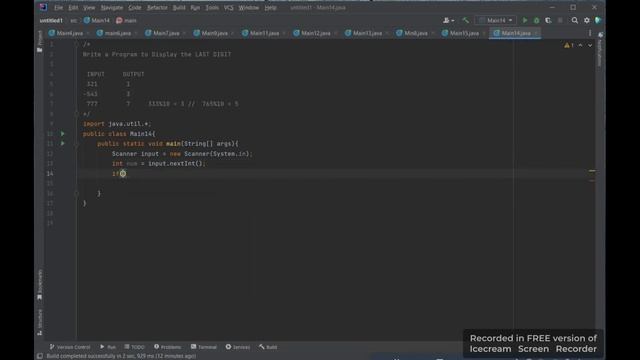Open the Structure tool window sidebar button
The image size is (640, 360).
[x=40, y=322]
